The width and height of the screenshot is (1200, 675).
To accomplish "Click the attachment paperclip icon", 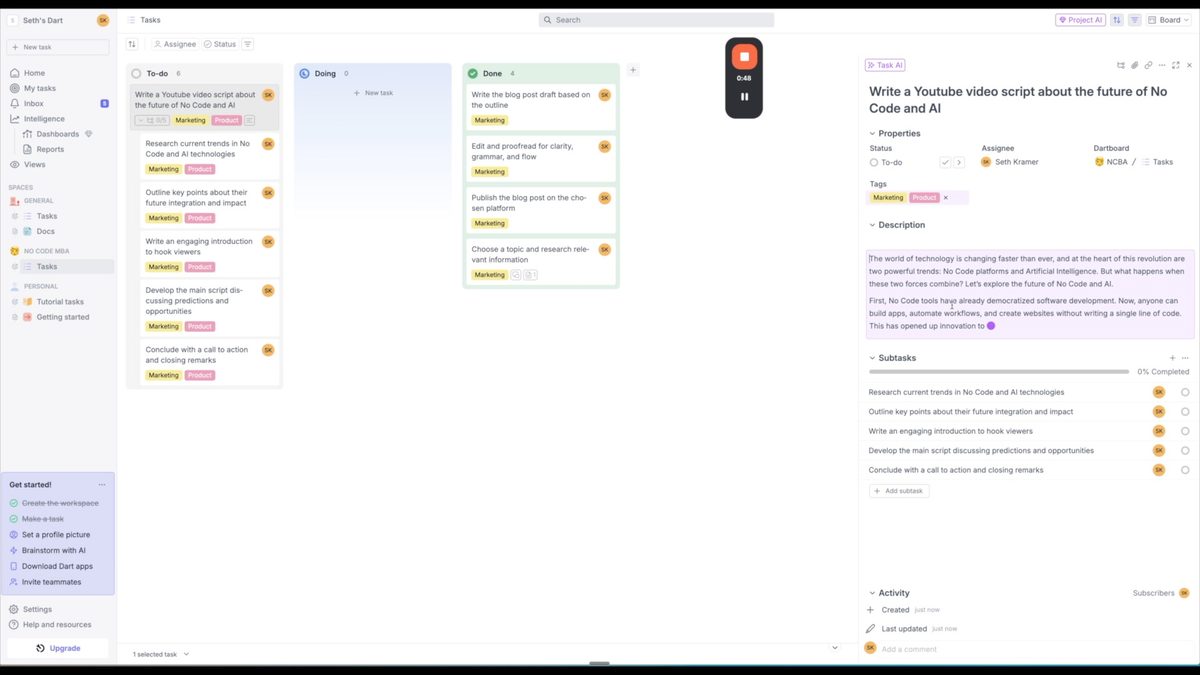I will 1135,65.
